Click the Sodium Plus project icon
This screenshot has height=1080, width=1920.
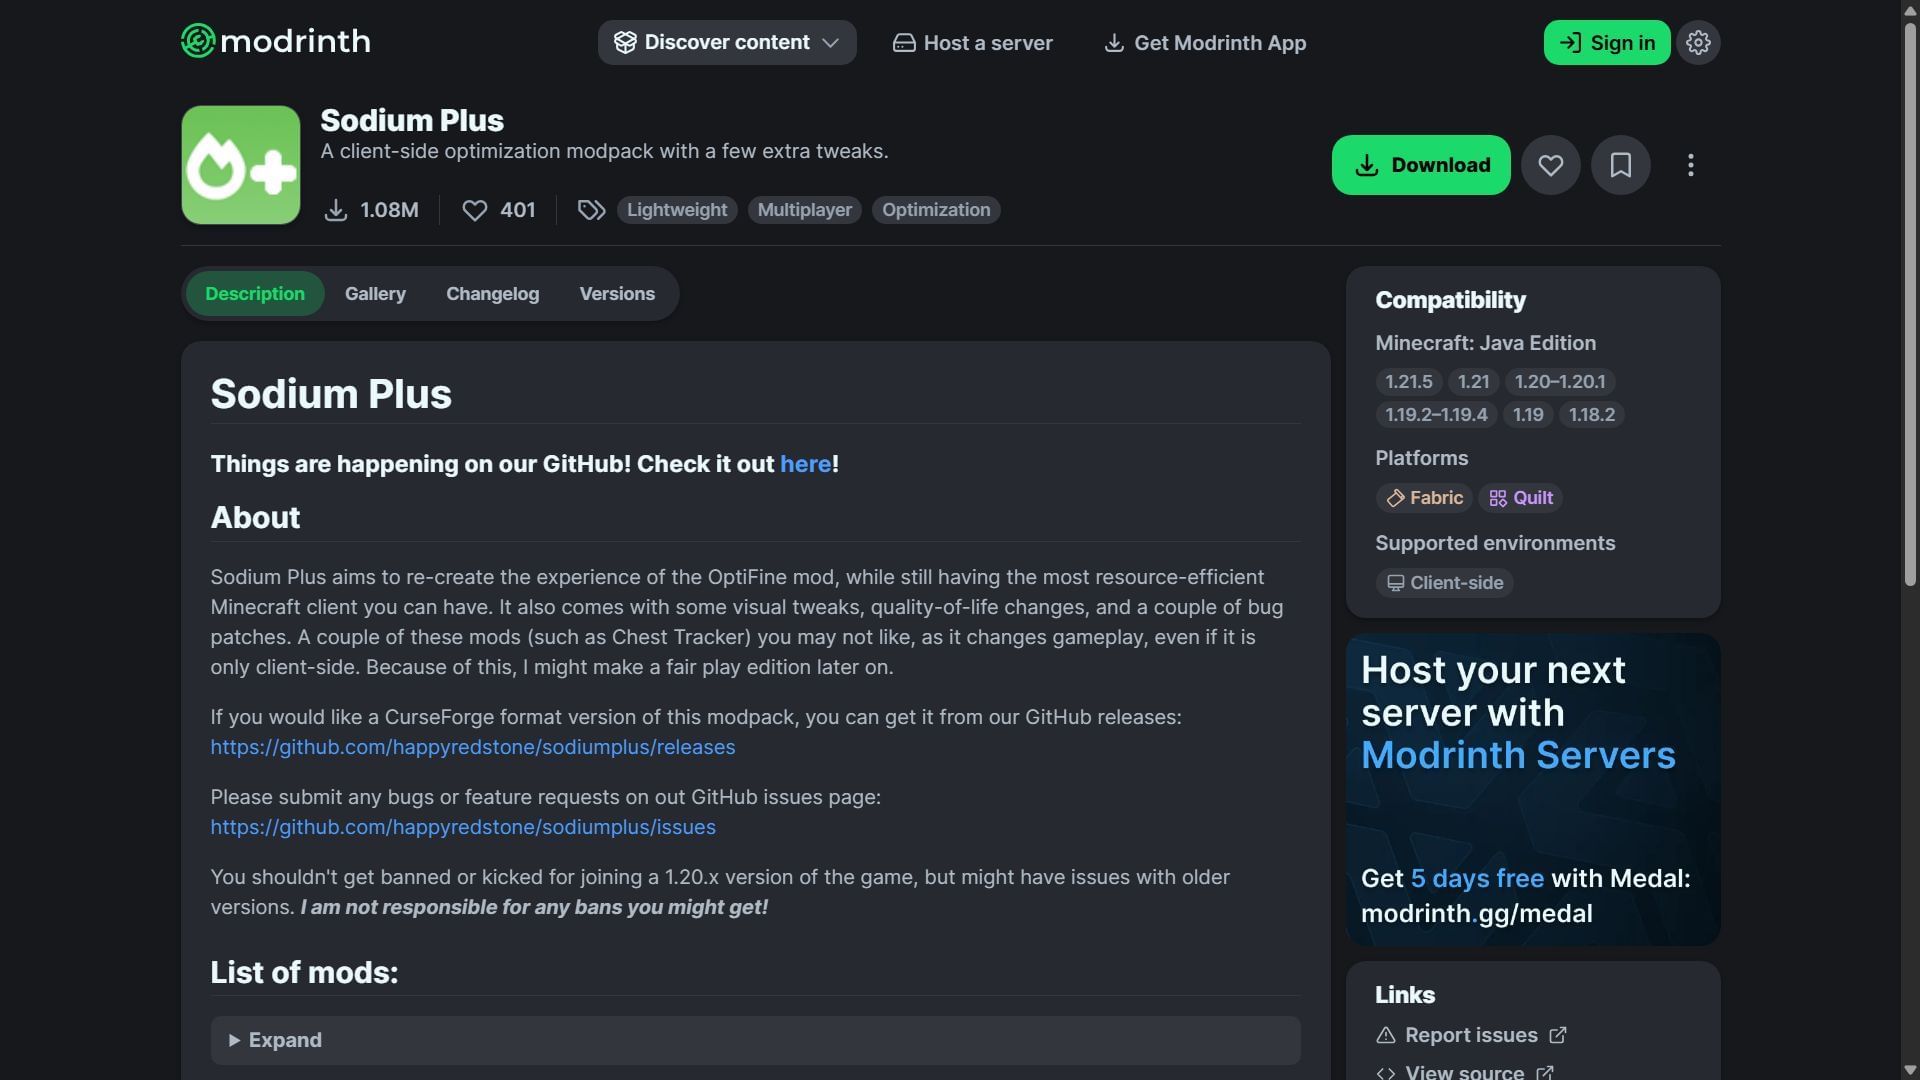pos(241,165)
